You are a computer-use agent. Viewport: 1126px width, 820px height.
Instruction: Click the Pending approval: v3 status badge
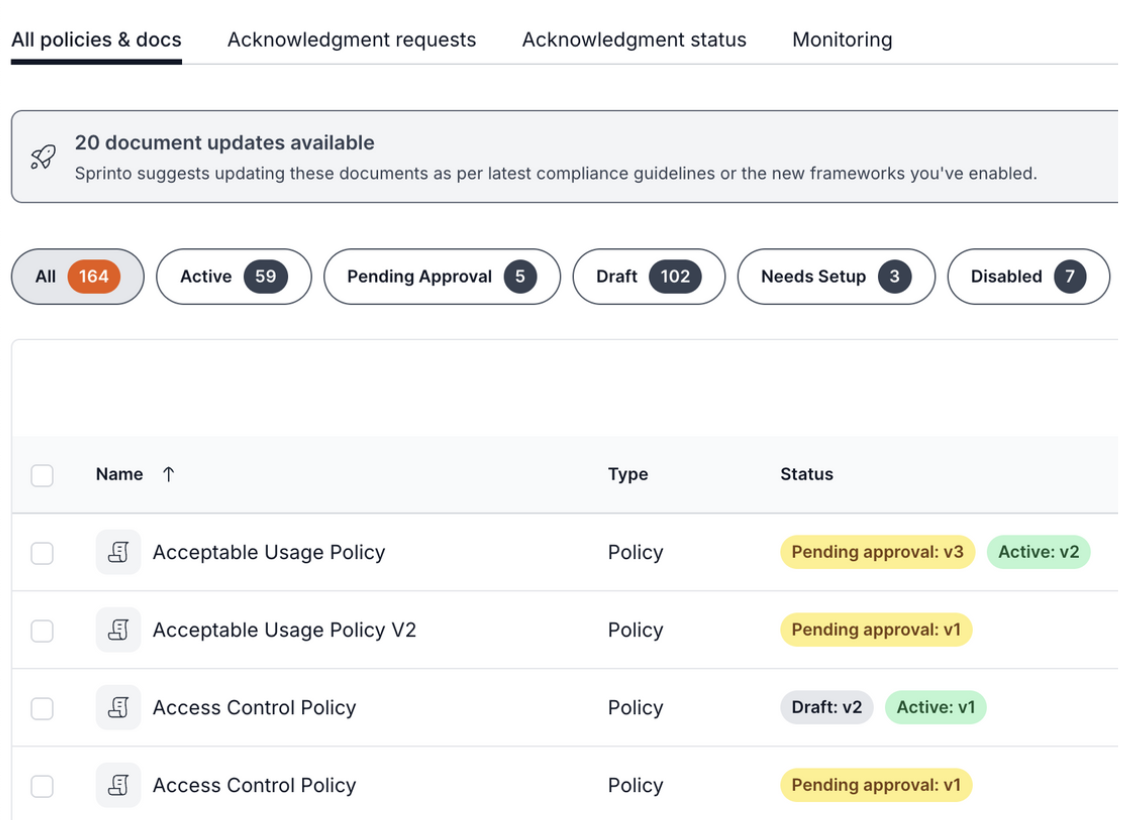coord(877,552)
